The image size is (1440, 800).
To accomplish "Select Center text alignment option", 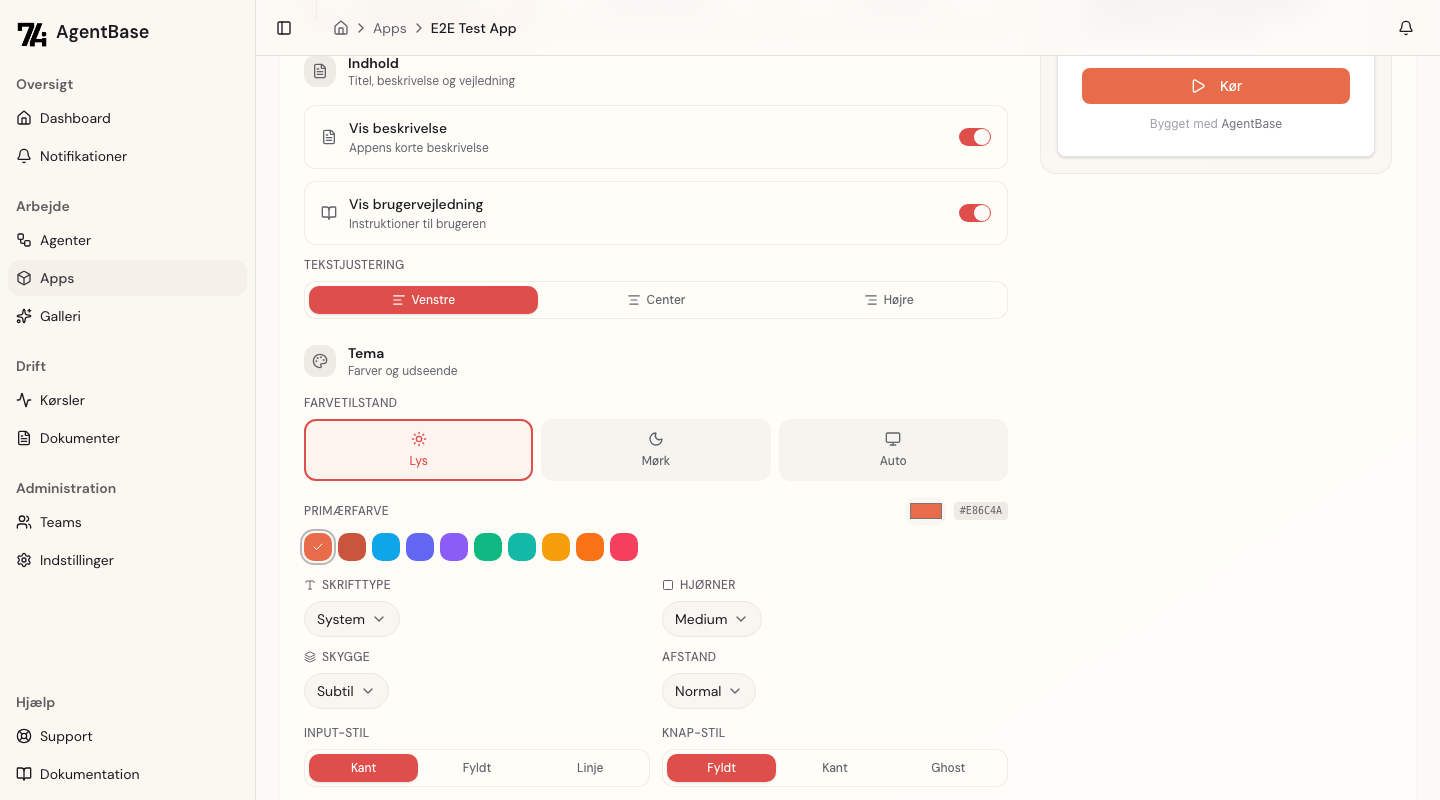I will (x=656, y=300).
